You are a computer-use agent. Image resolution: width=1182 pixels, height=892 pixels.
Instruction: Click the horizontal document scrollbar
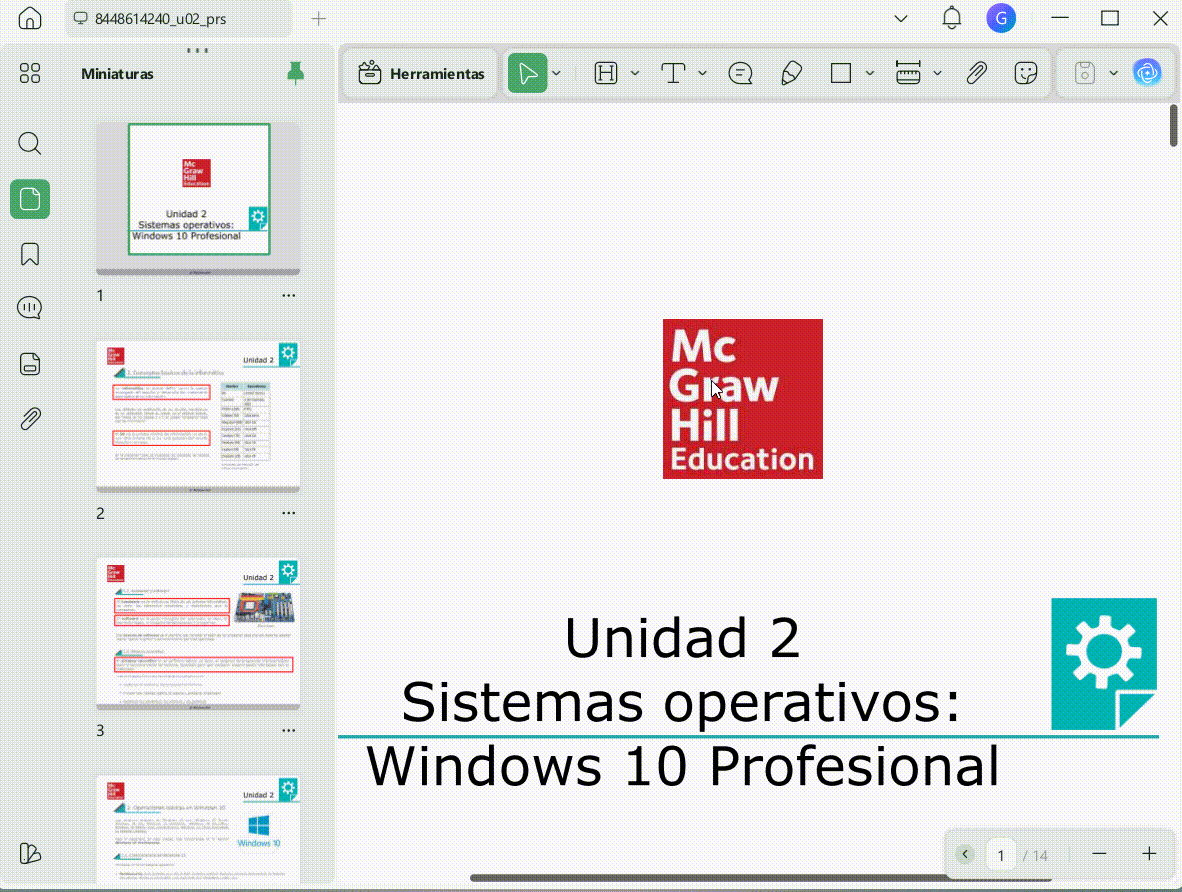point(760,878)
